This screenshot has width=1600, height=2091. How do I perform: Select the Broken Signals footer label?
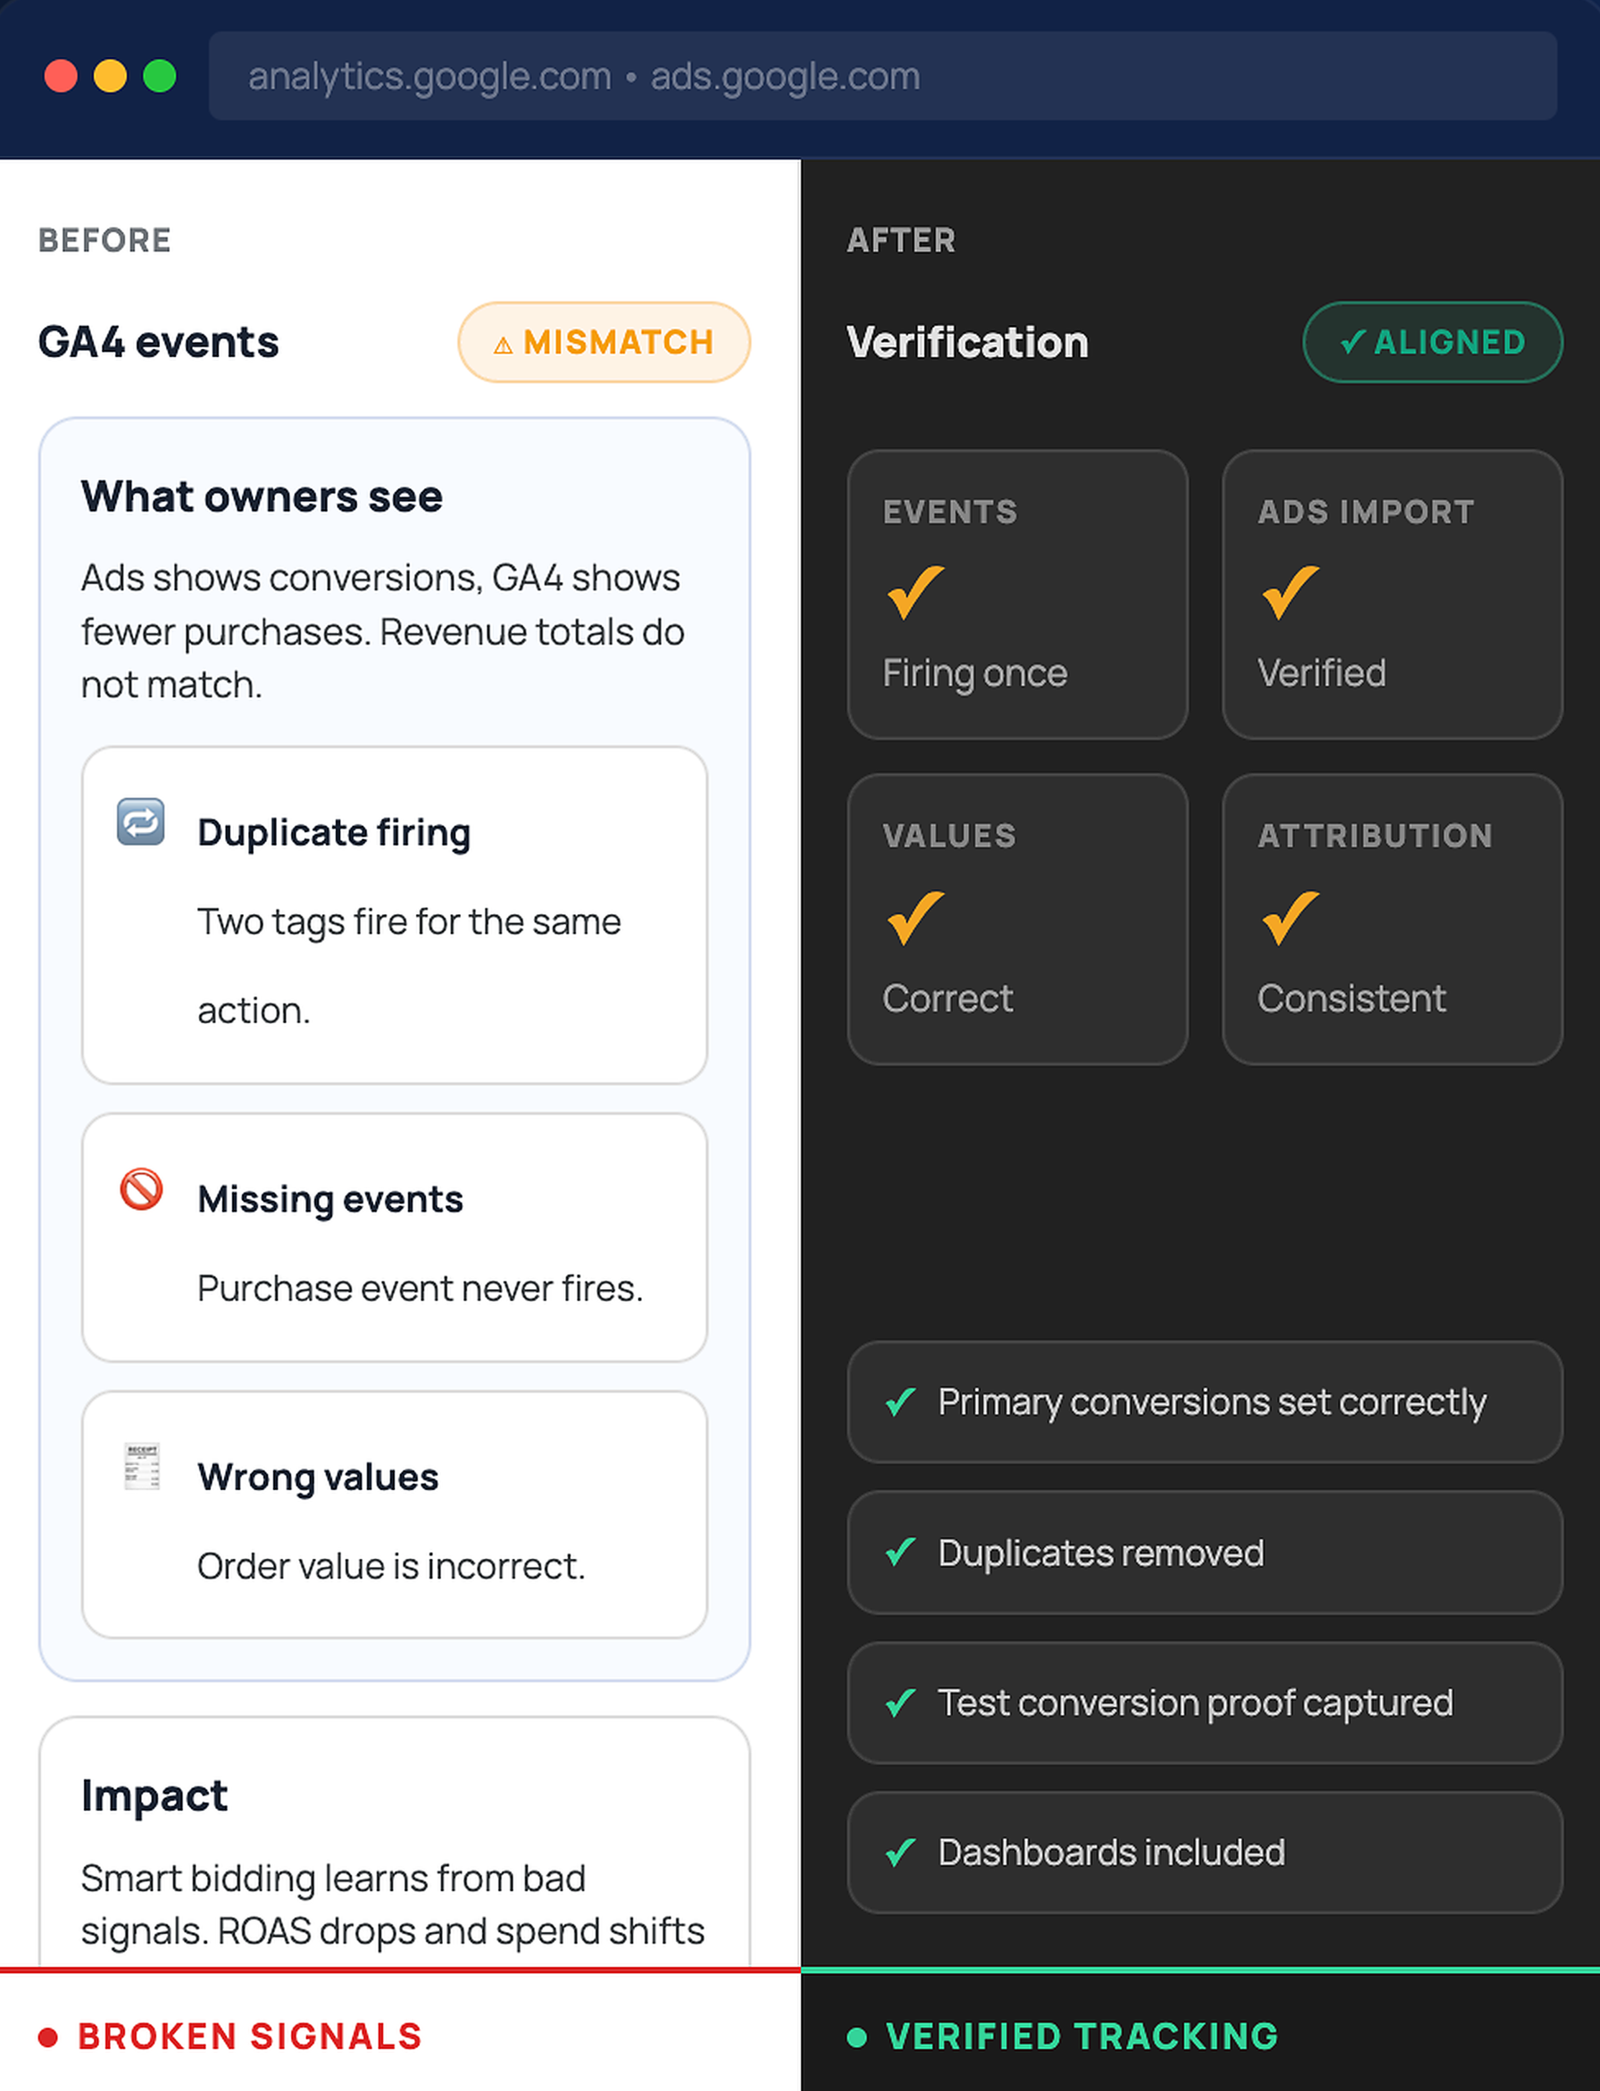pos(250,2036)
